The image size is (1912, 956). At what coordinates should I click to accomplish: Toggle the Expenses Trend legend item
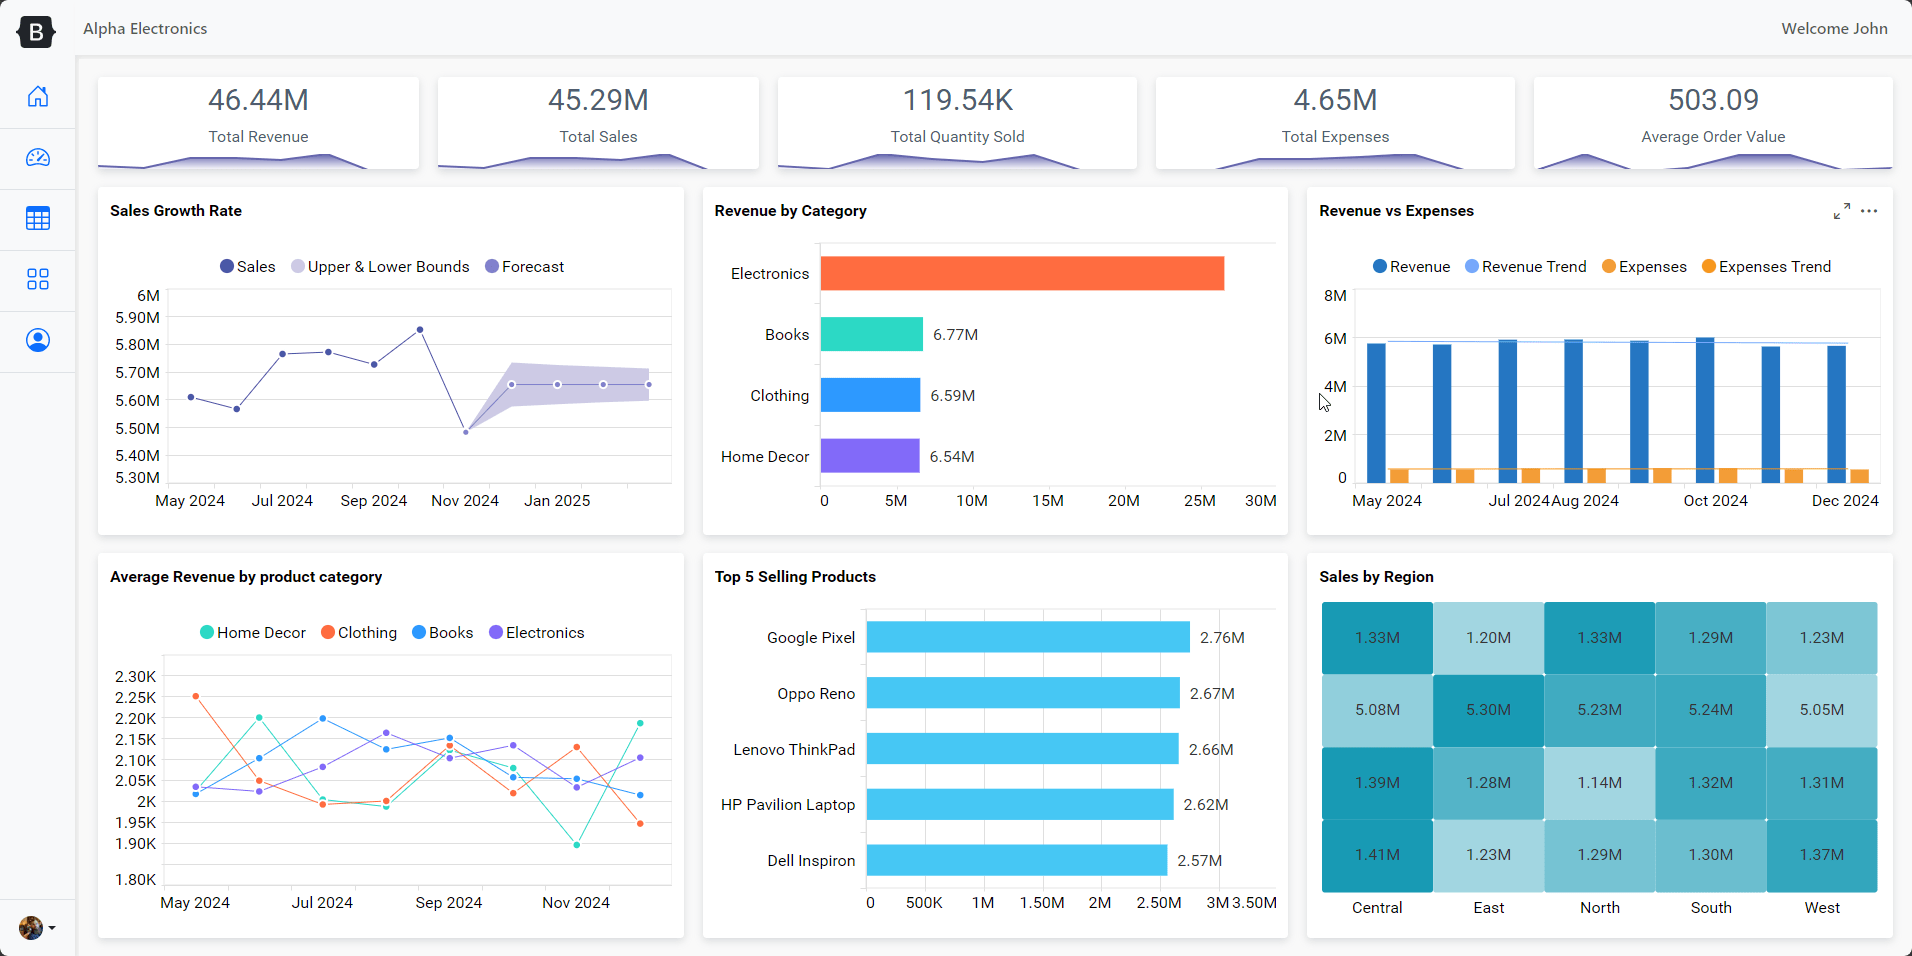click(x=1767, y=267)
